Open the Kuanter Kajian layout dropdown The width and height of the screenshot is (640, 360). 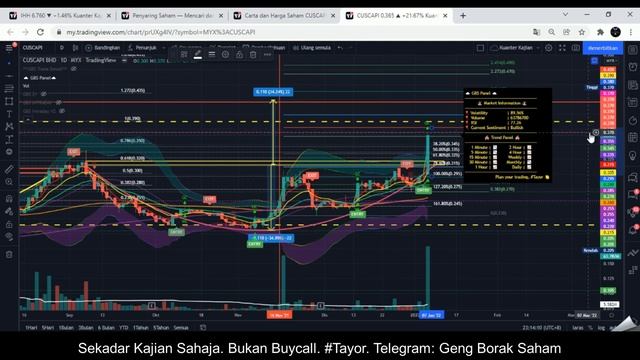tap(515, 48)
